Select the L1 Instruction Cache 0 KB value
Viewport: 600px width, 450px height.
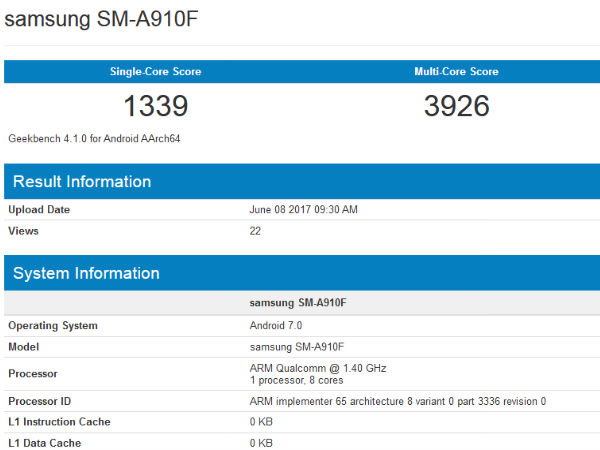261,422
